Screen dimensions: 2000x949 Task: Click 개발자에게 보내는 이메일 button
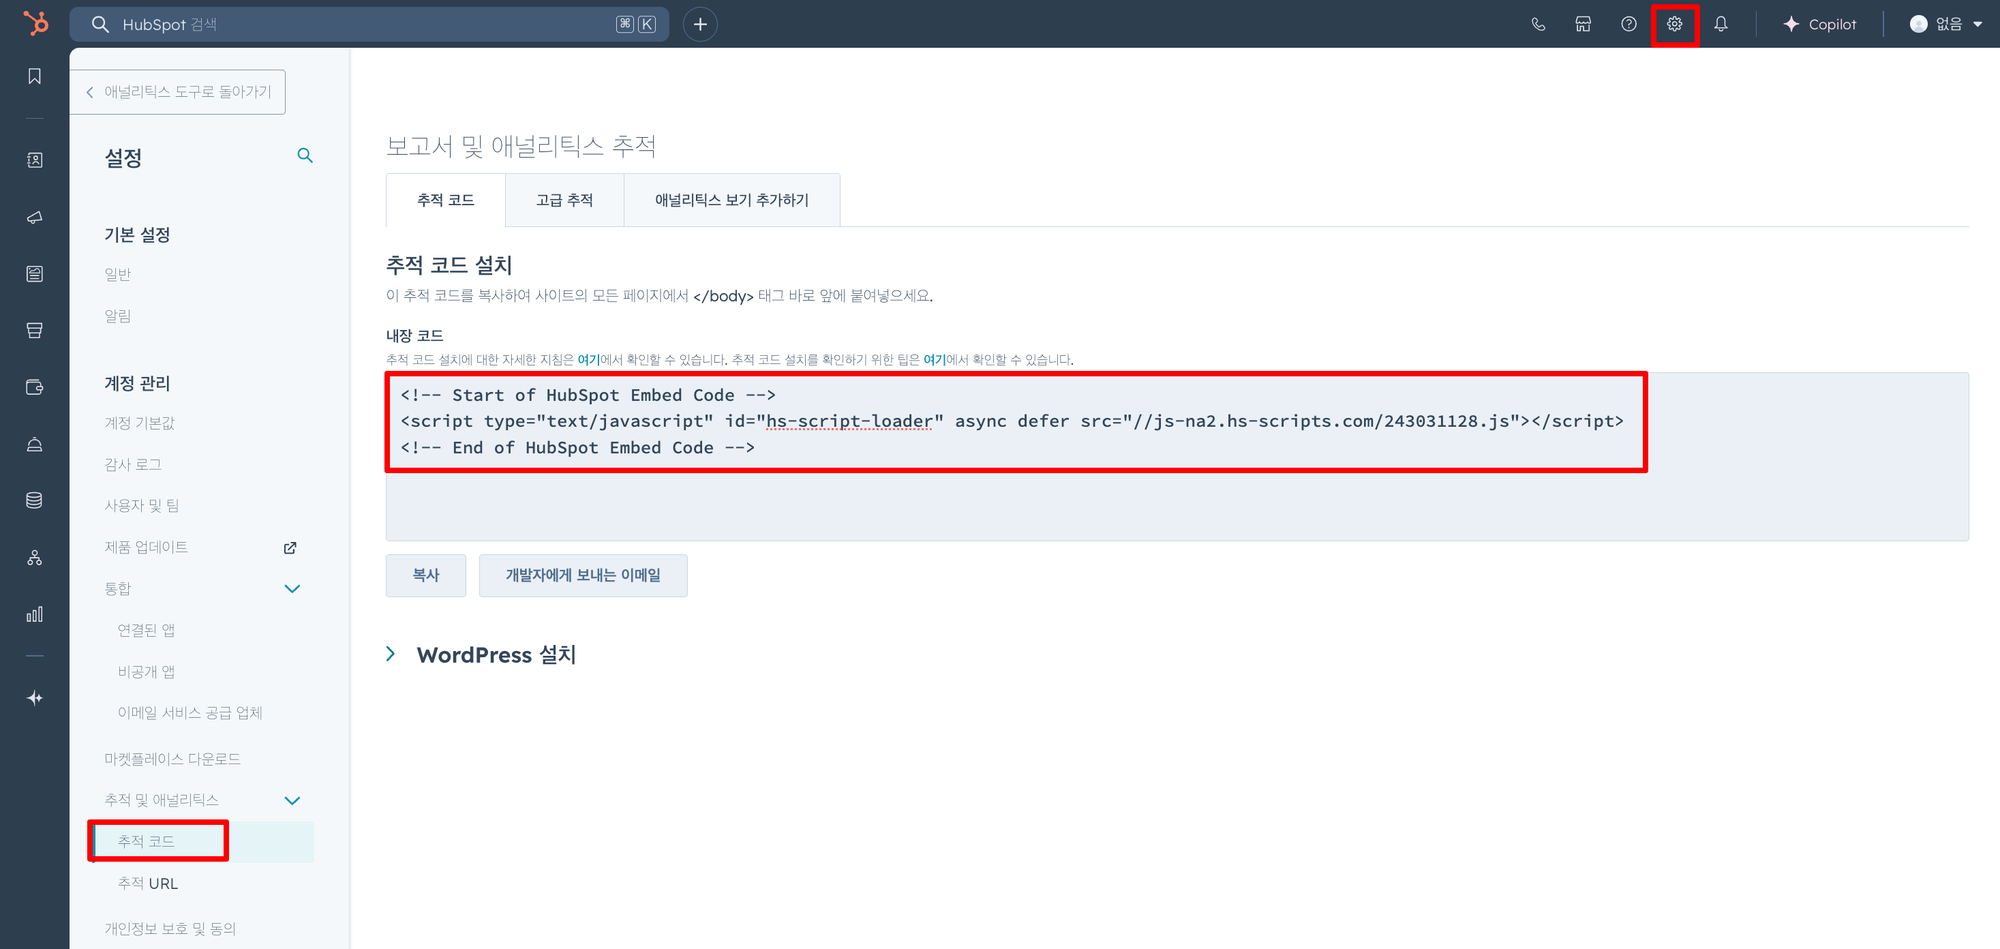(583, 576)
